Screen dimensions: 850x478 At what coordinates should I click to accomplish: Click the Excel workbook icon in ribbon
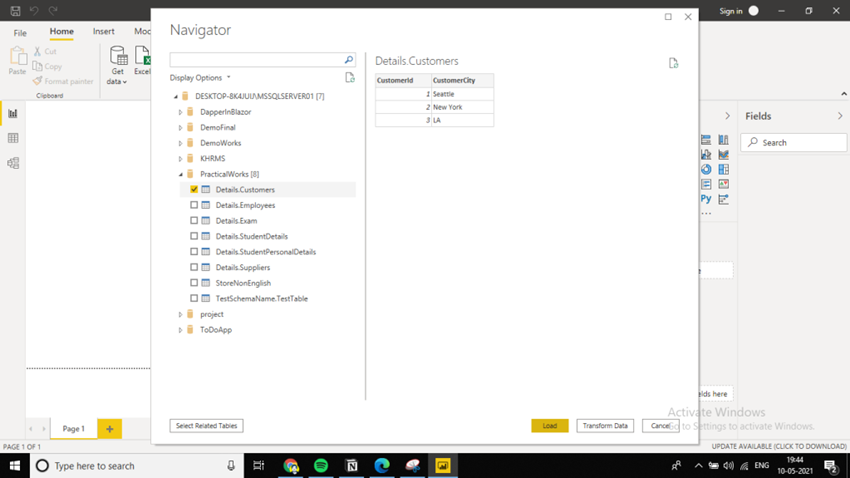click(x=143, y=56)
